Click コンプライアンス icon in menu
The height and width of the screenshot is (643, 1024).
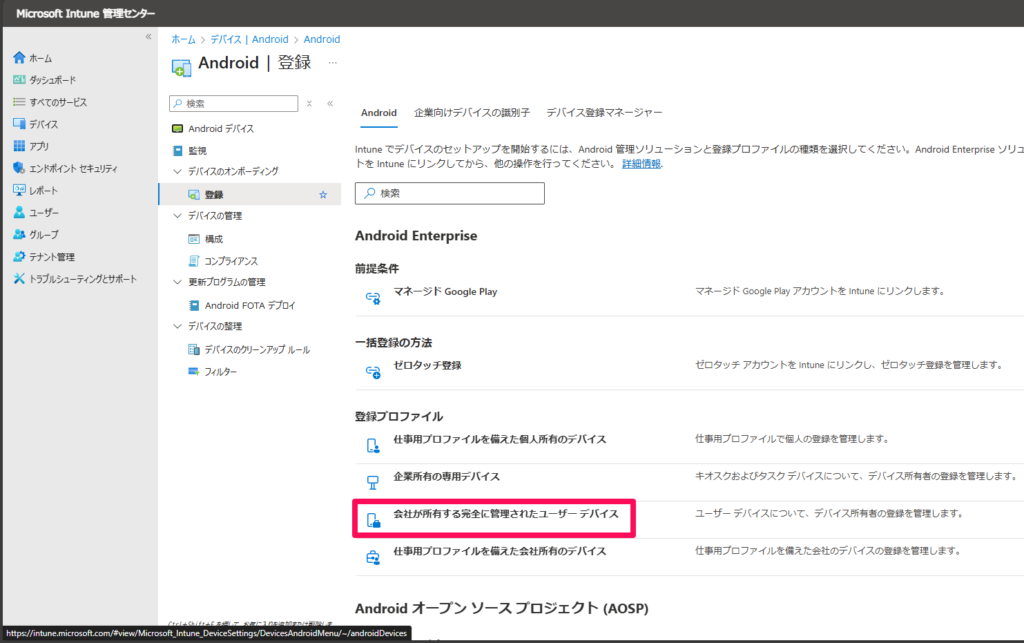[193, 260]
